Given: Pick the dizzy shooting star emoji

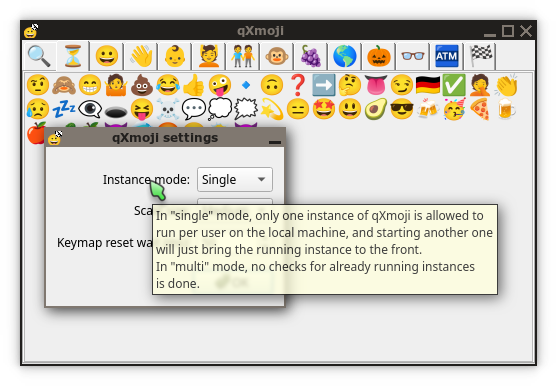Looking at the screenshot, I should pos(272,109).
